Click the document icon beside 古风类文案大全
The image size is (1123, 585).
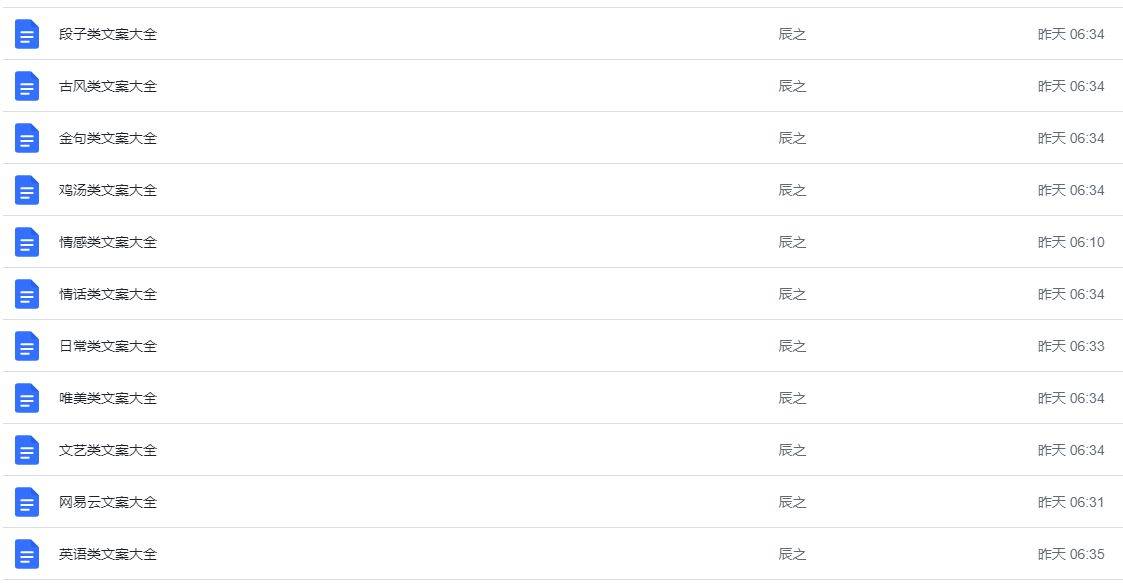tap(27, 86)
